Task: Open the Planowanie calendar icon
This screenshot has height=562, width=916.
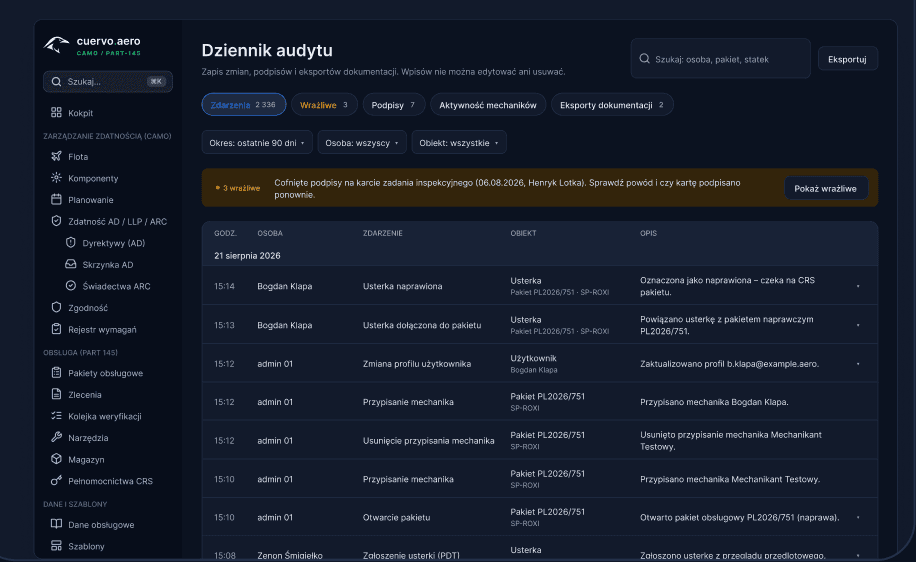Action: pos(56,199)
